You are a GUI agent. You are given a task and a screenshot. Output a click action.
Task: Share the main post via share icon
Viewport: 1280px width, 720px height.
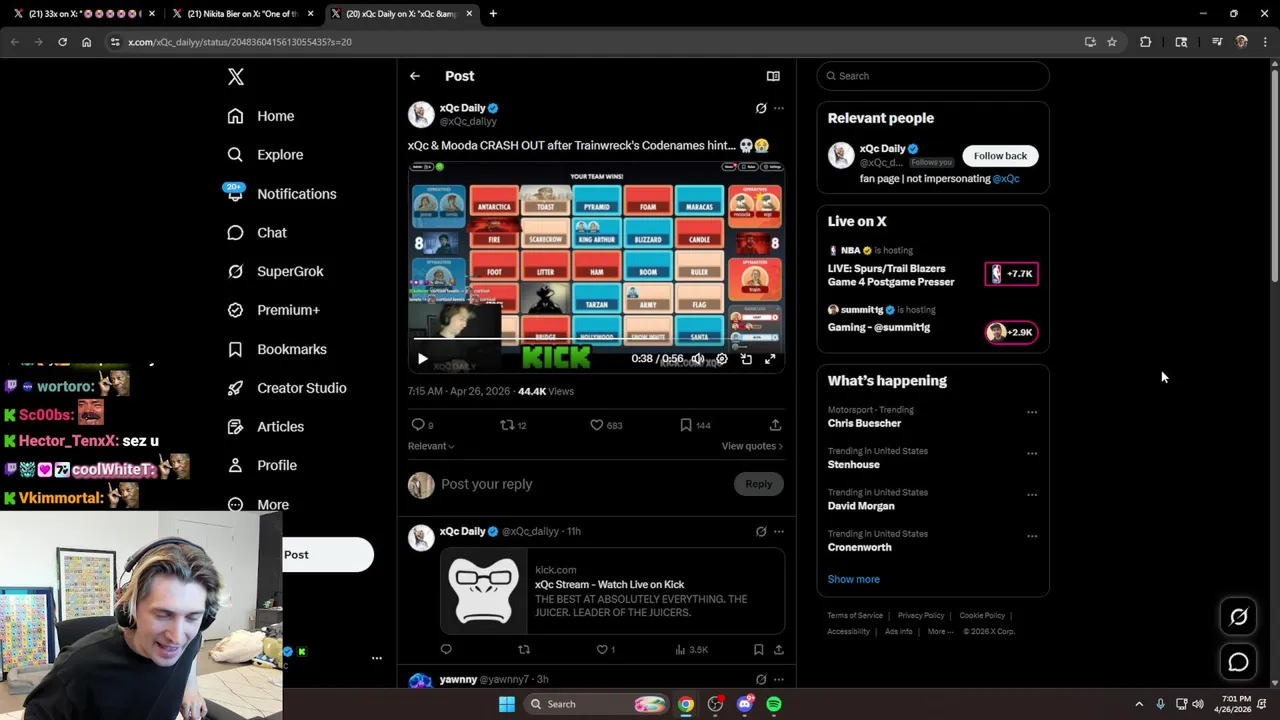tap(775, 425)
